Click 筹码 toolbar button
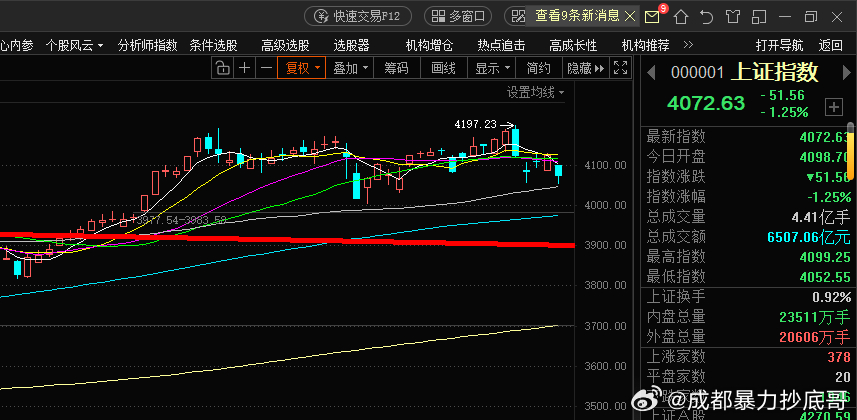 396,68
